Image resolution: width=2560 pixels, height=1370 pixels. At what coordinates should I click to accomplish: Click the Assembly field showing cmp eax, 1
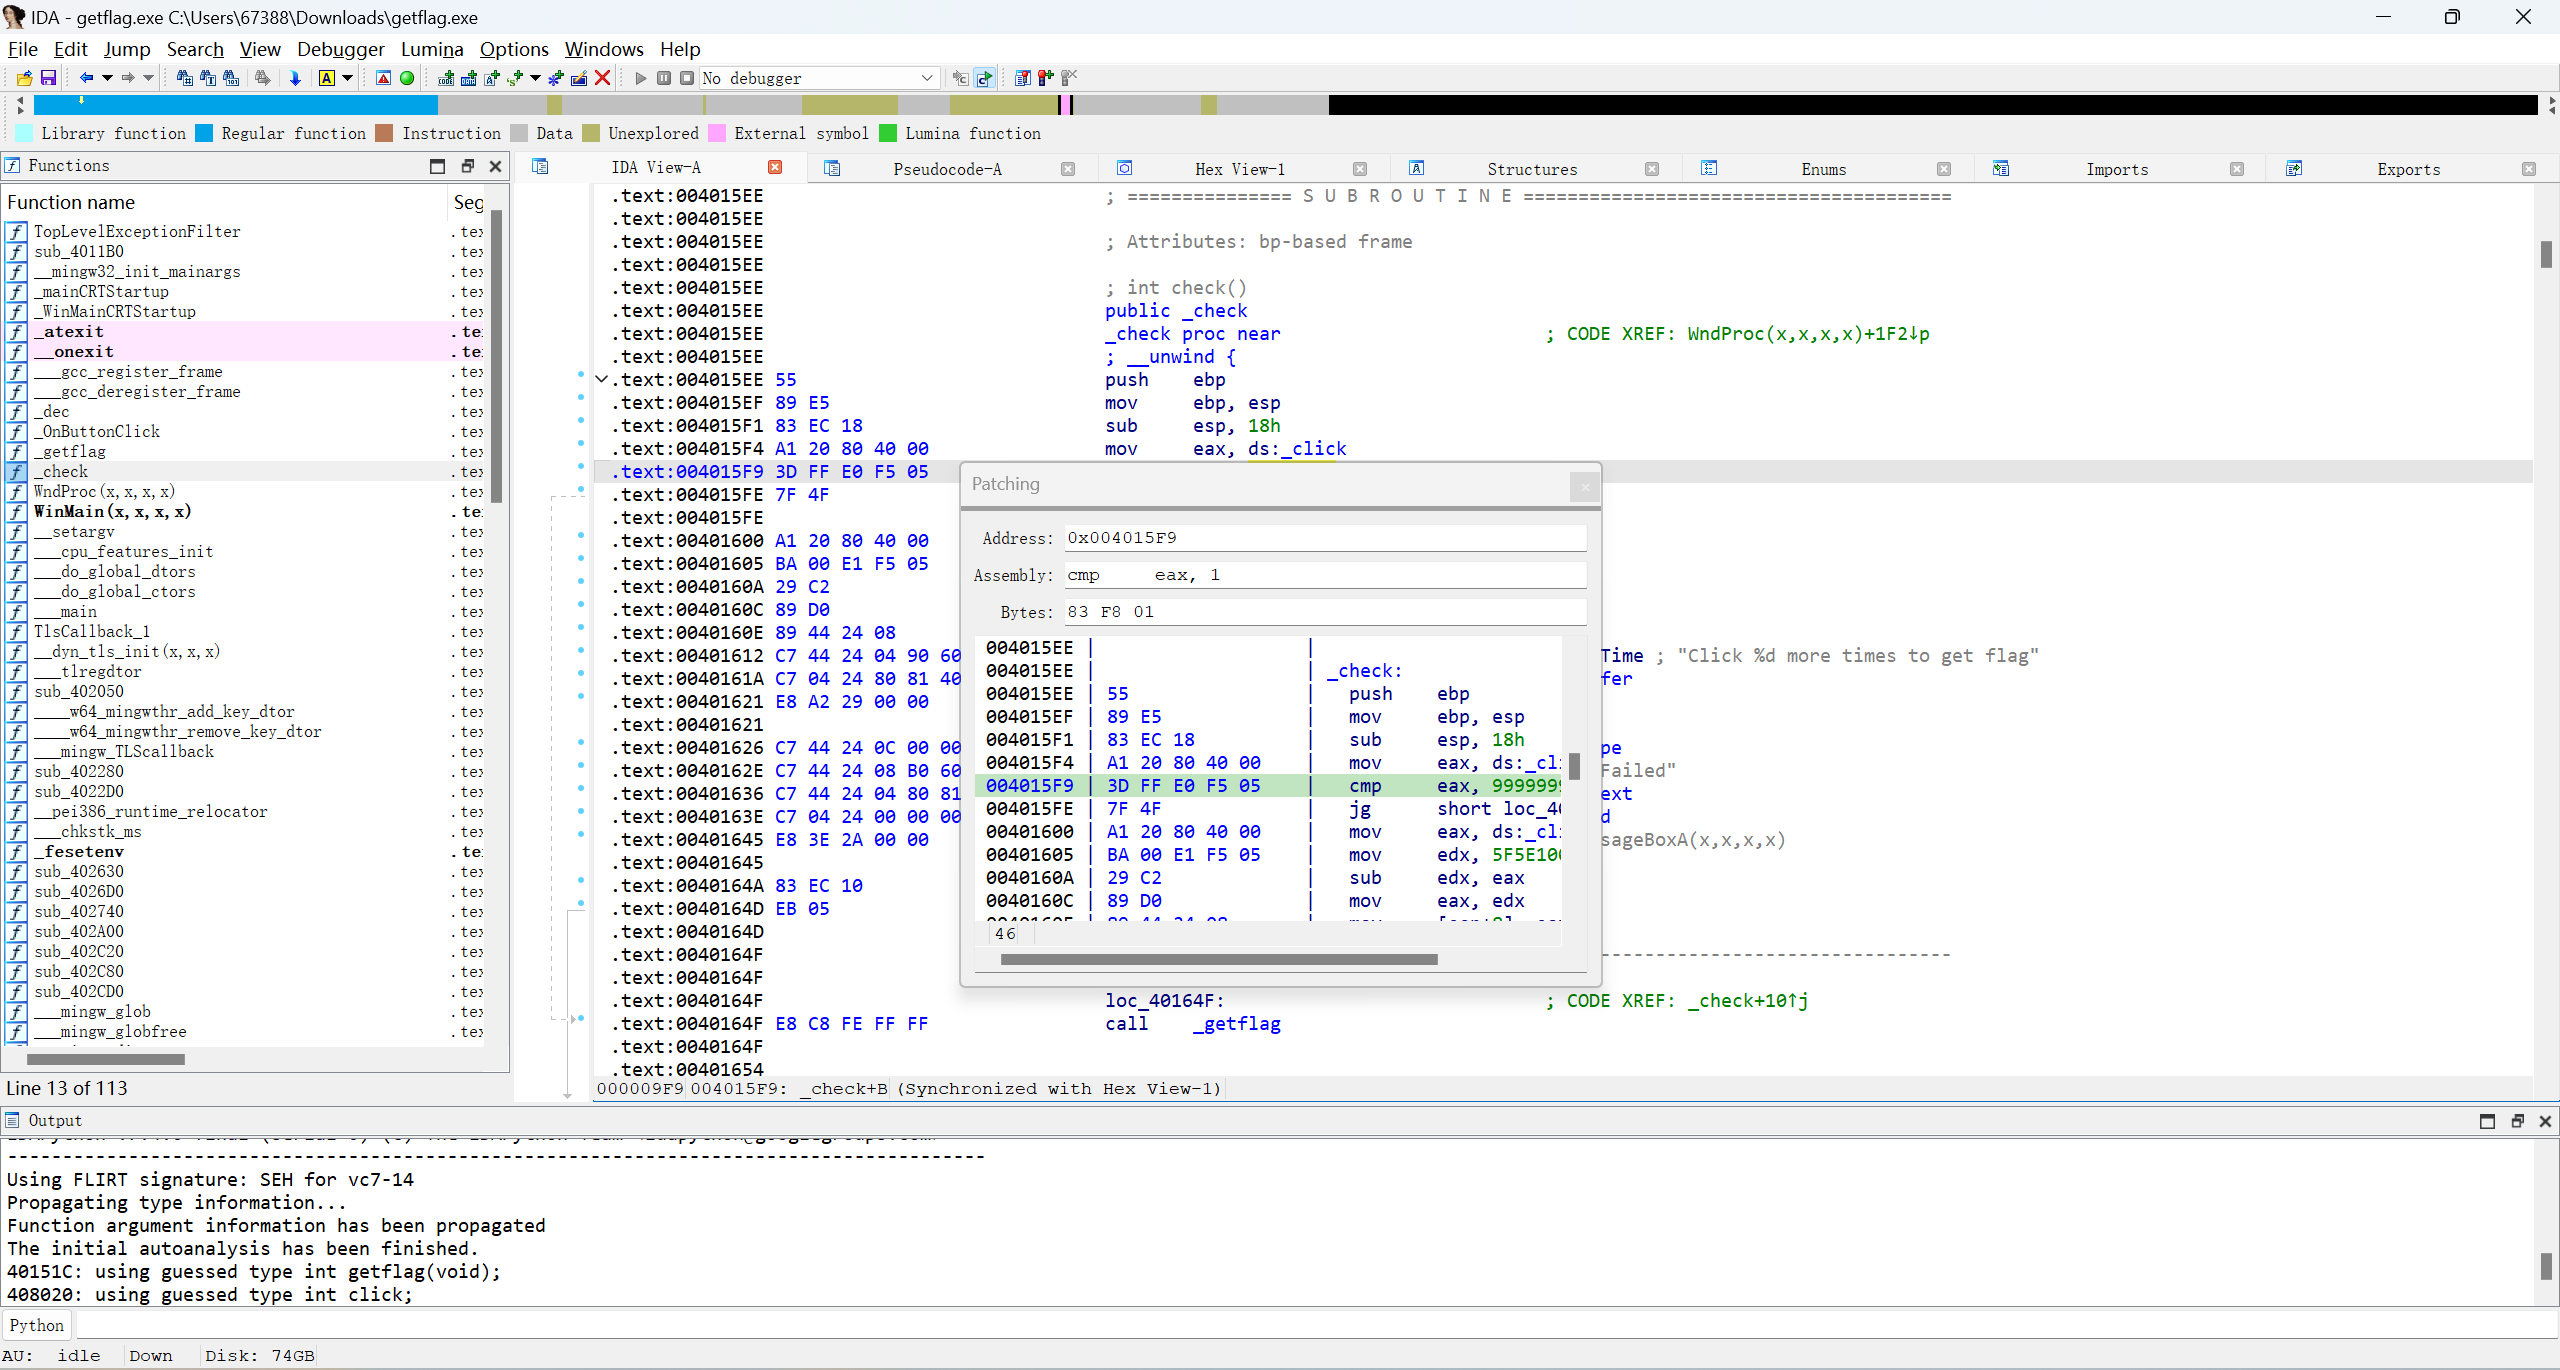(x=1324, y=575)
